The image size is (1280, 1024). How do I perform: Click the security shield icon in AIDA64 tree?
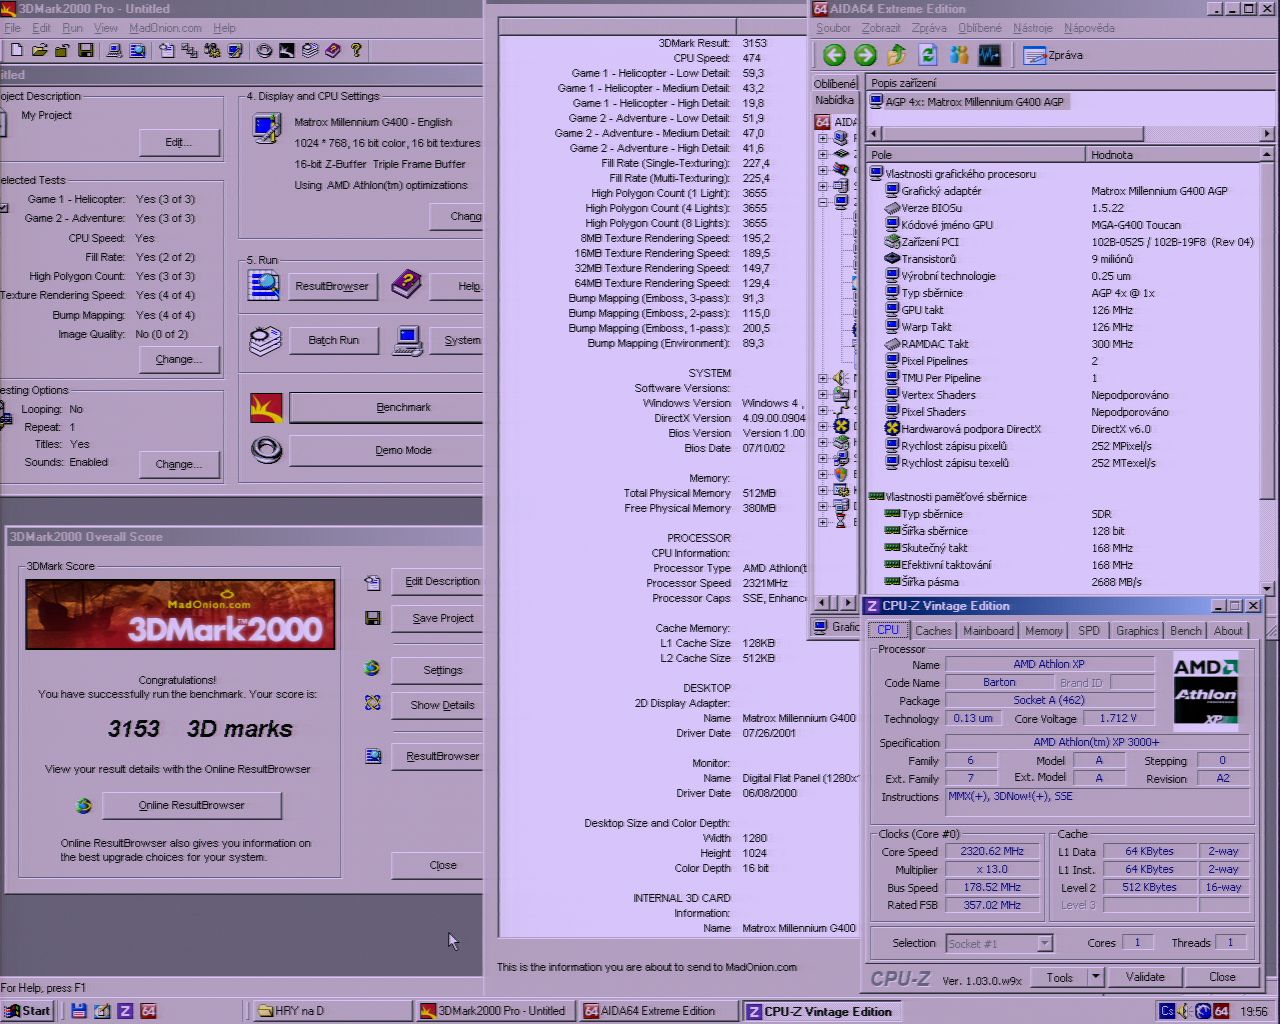click(841, 474)
